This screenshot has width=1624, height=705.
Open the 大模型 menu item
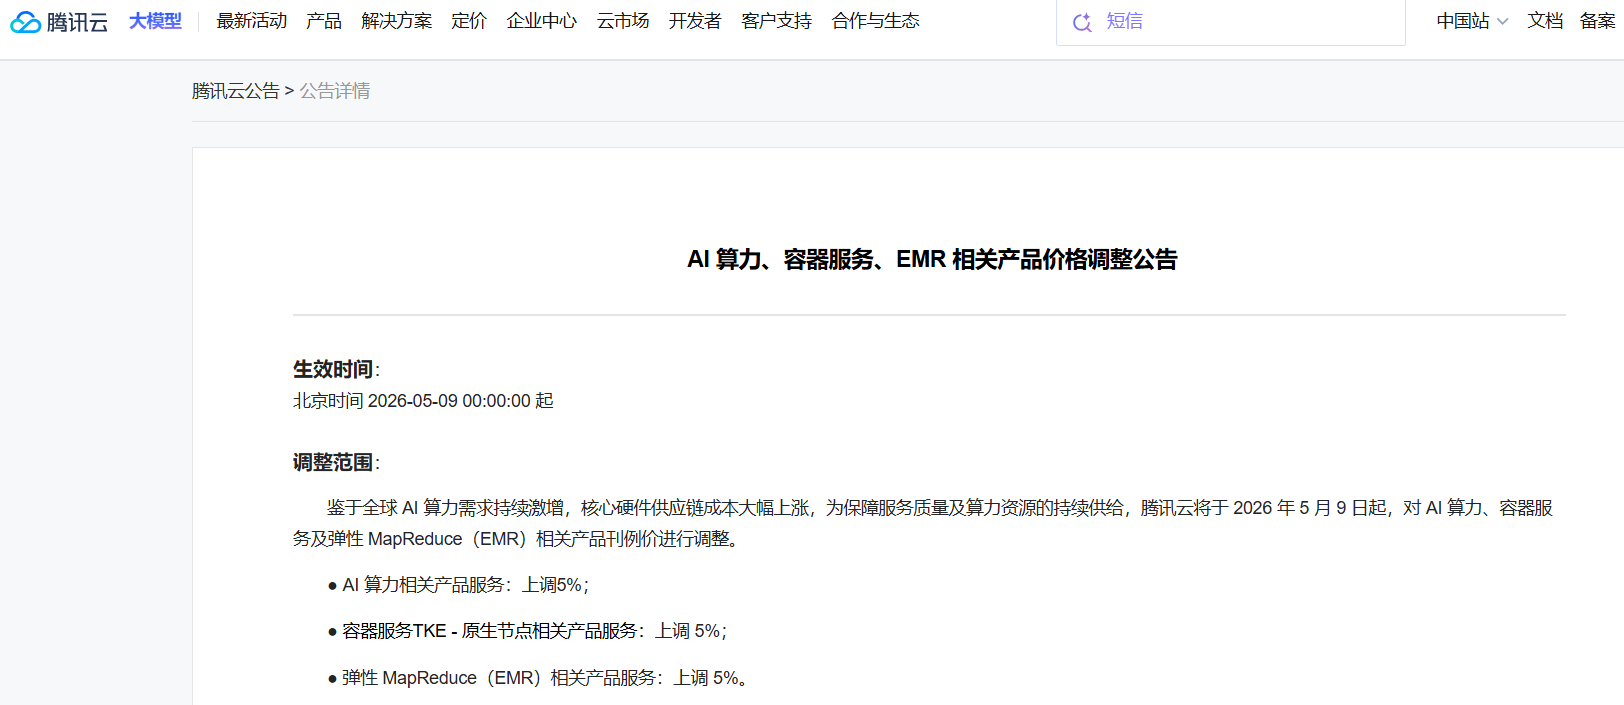[x=155, y=21]
